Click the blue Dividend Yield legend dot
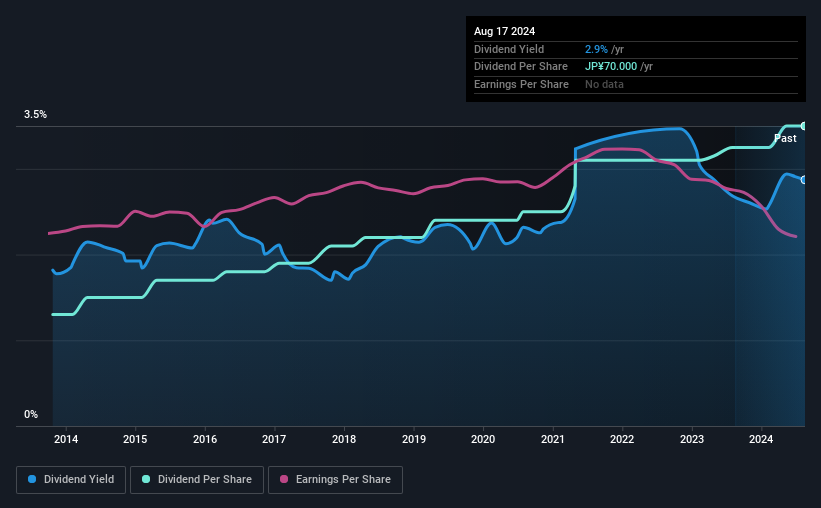821x508 pixels. [x=32, y=479]
